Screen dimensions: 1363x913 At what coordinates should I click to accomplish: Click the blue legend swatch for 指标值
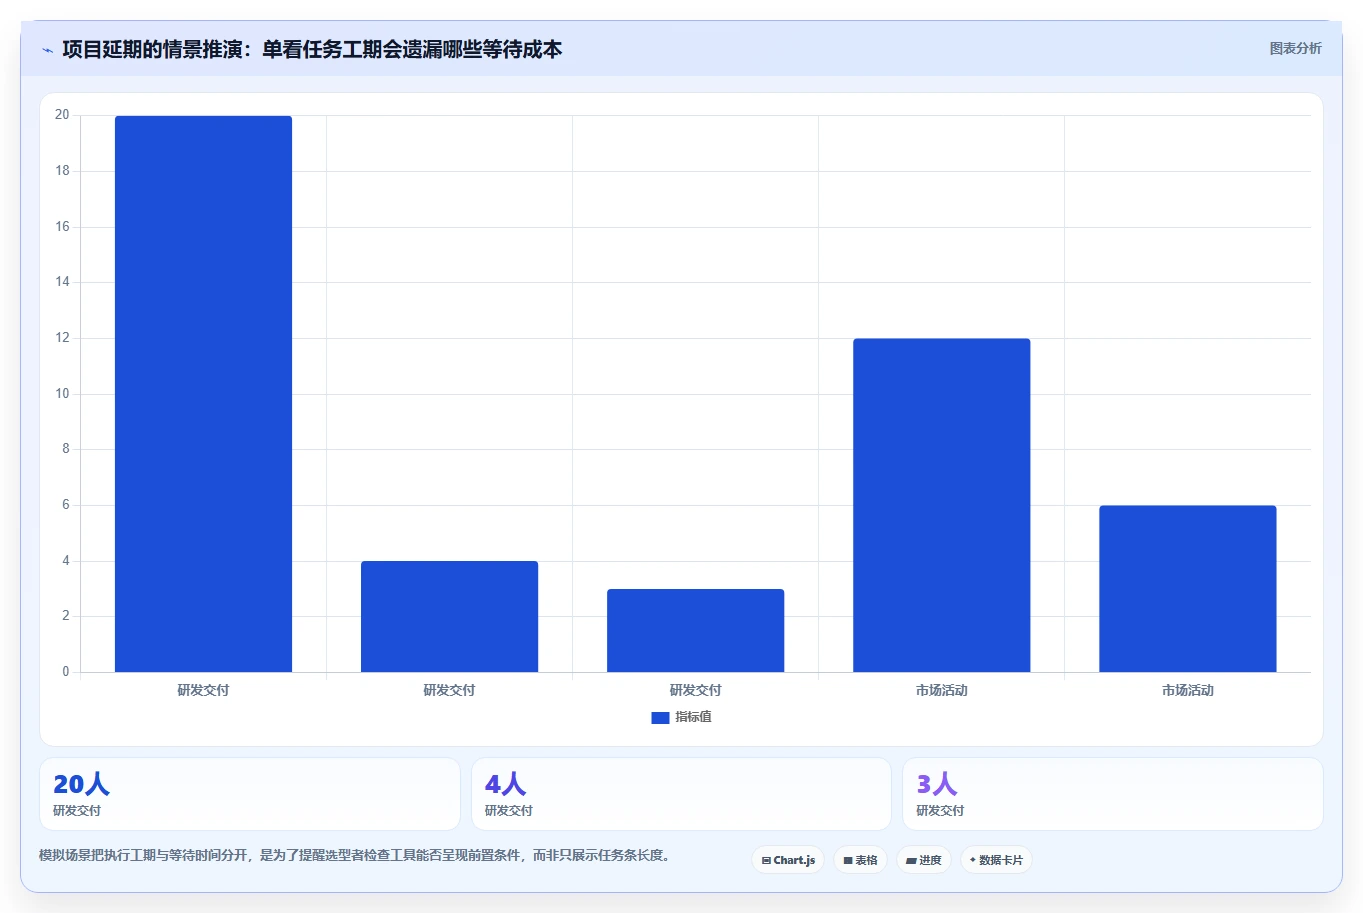point(660,718)
